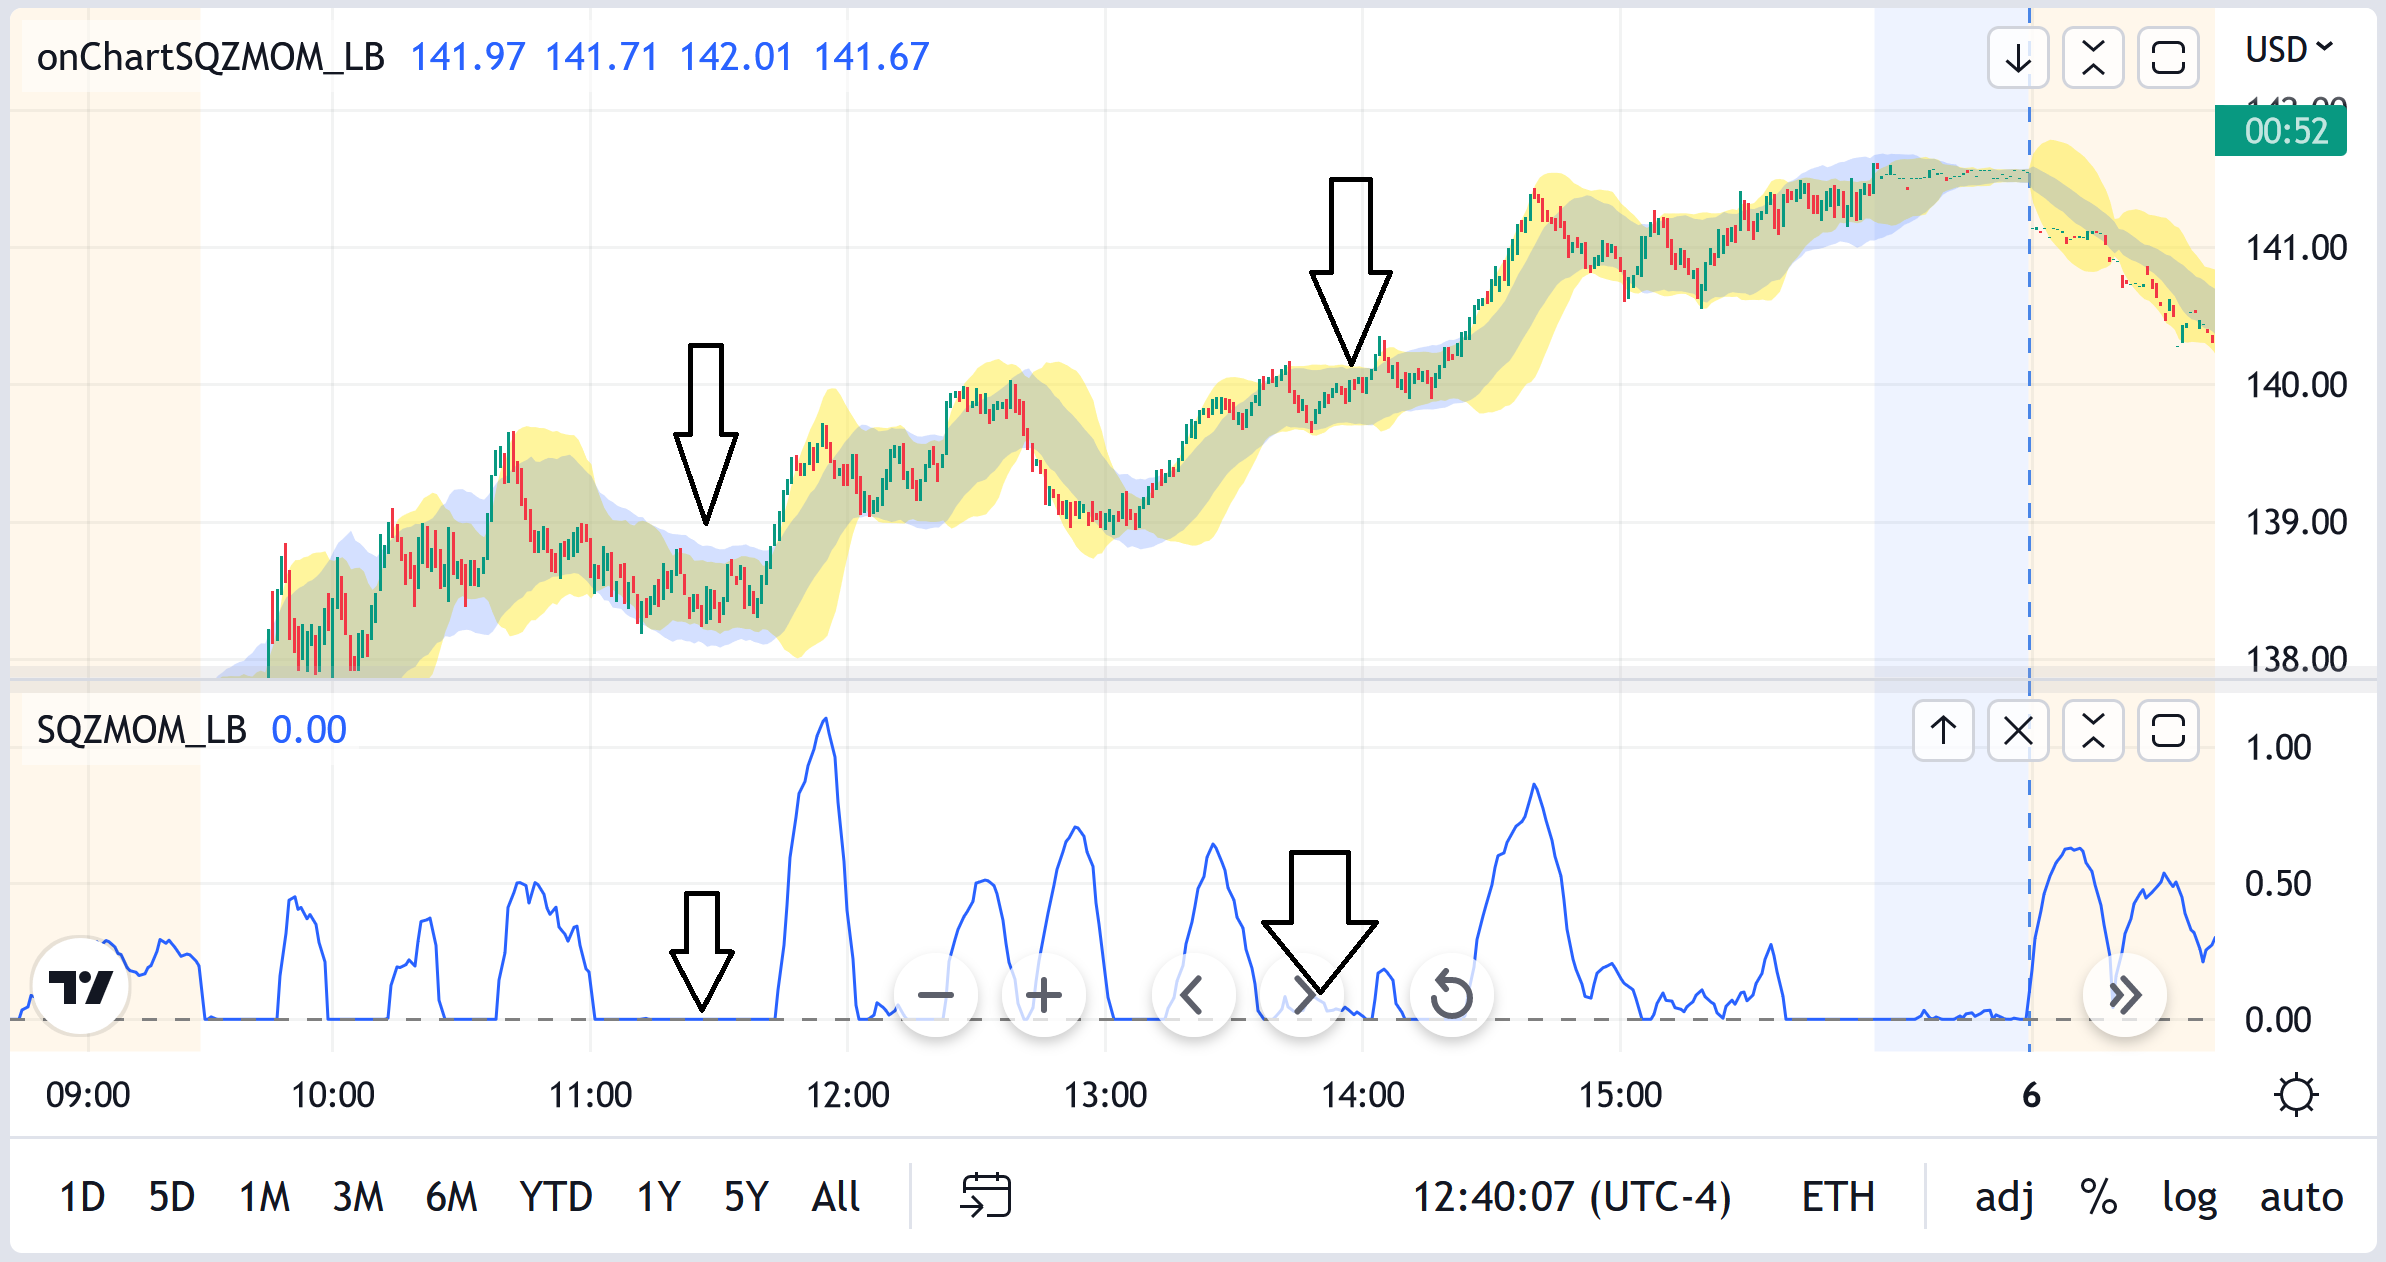Zoom in the chart with plus button
The width and height of the screenshot is (2386, 1262).
pos(1044,995)
